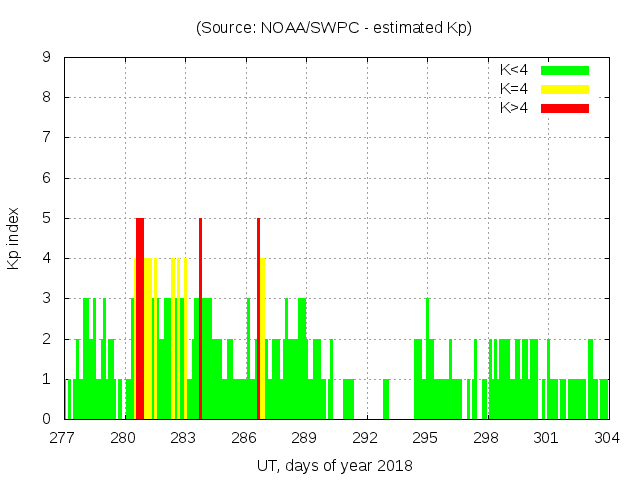
Task: Select the K>4 legend label text
Action: coord(514,107)
